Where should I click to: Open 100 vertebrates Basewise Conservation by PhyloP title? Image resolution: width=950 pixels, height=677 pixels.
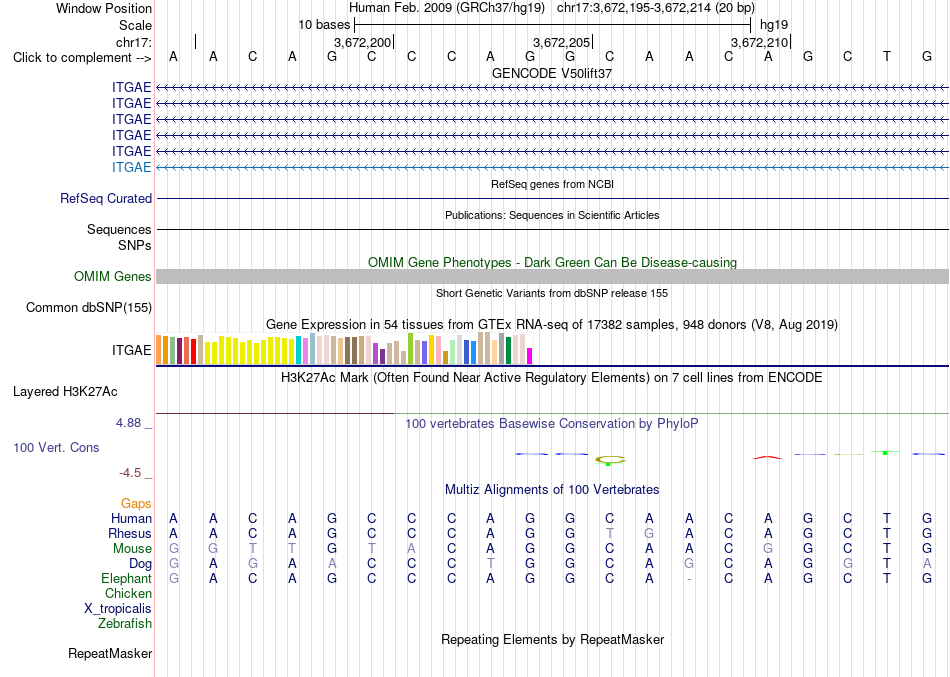(x=552, y=424)
